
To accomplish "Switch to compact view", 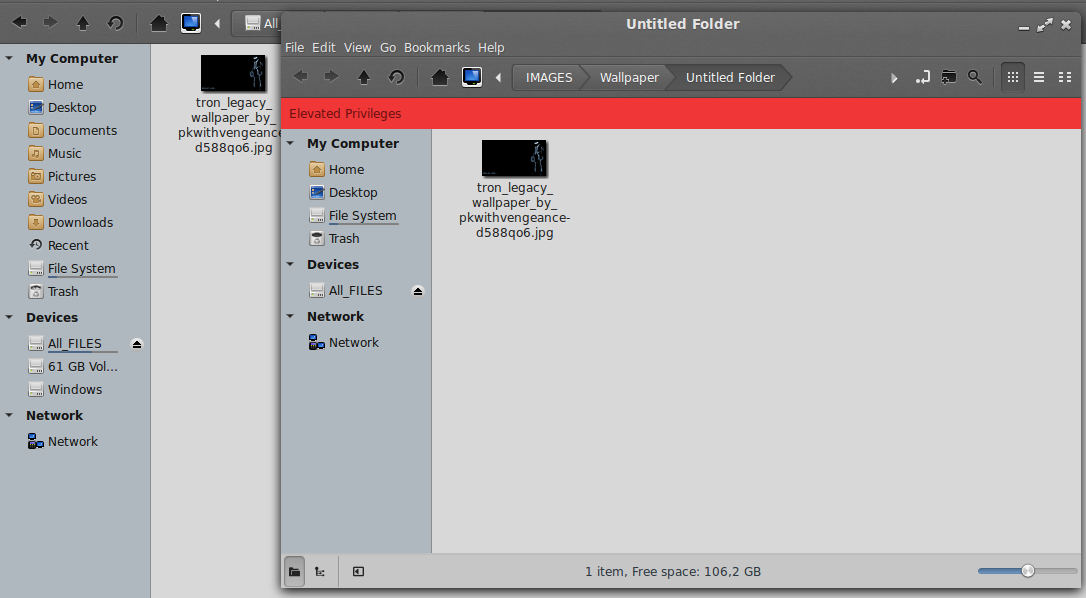I will (x=1065, y=77).
